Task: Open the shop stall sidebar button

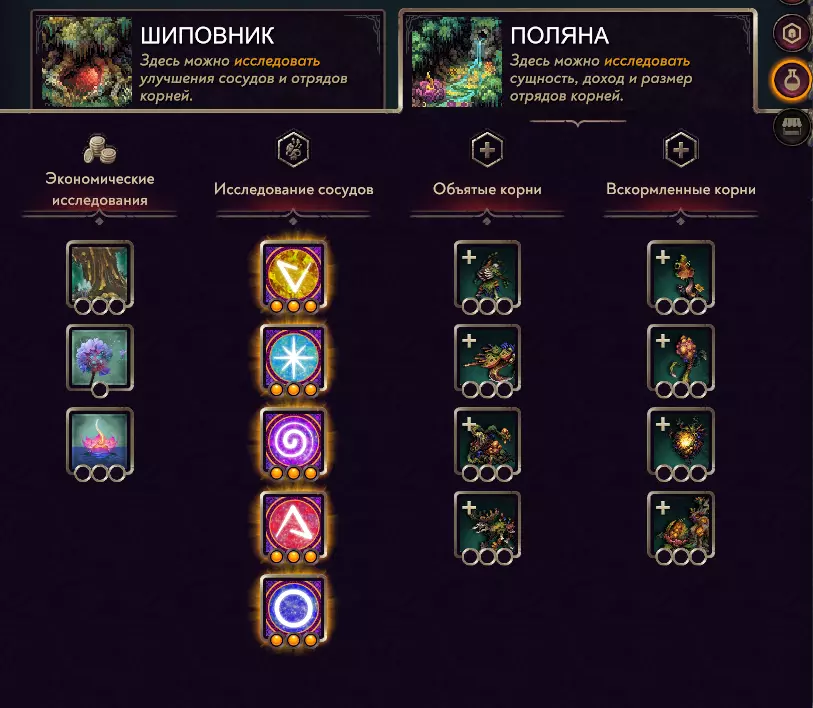Action: pyautogui.click(x=791, y=127)
